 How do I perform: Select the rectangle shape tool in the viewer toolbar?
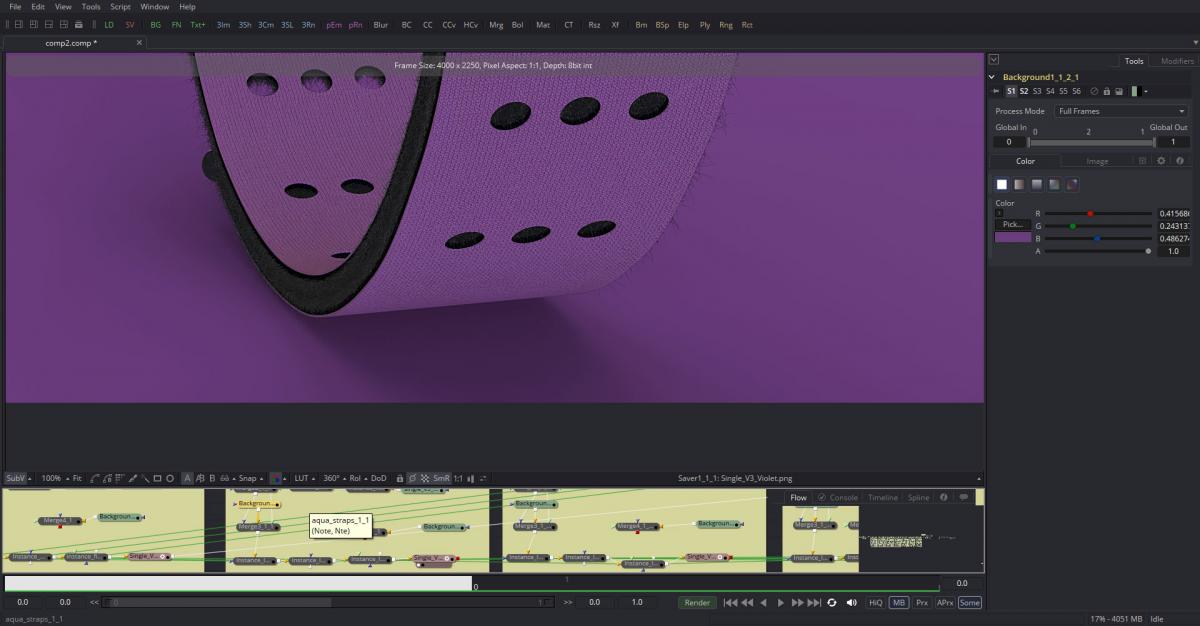157,479
